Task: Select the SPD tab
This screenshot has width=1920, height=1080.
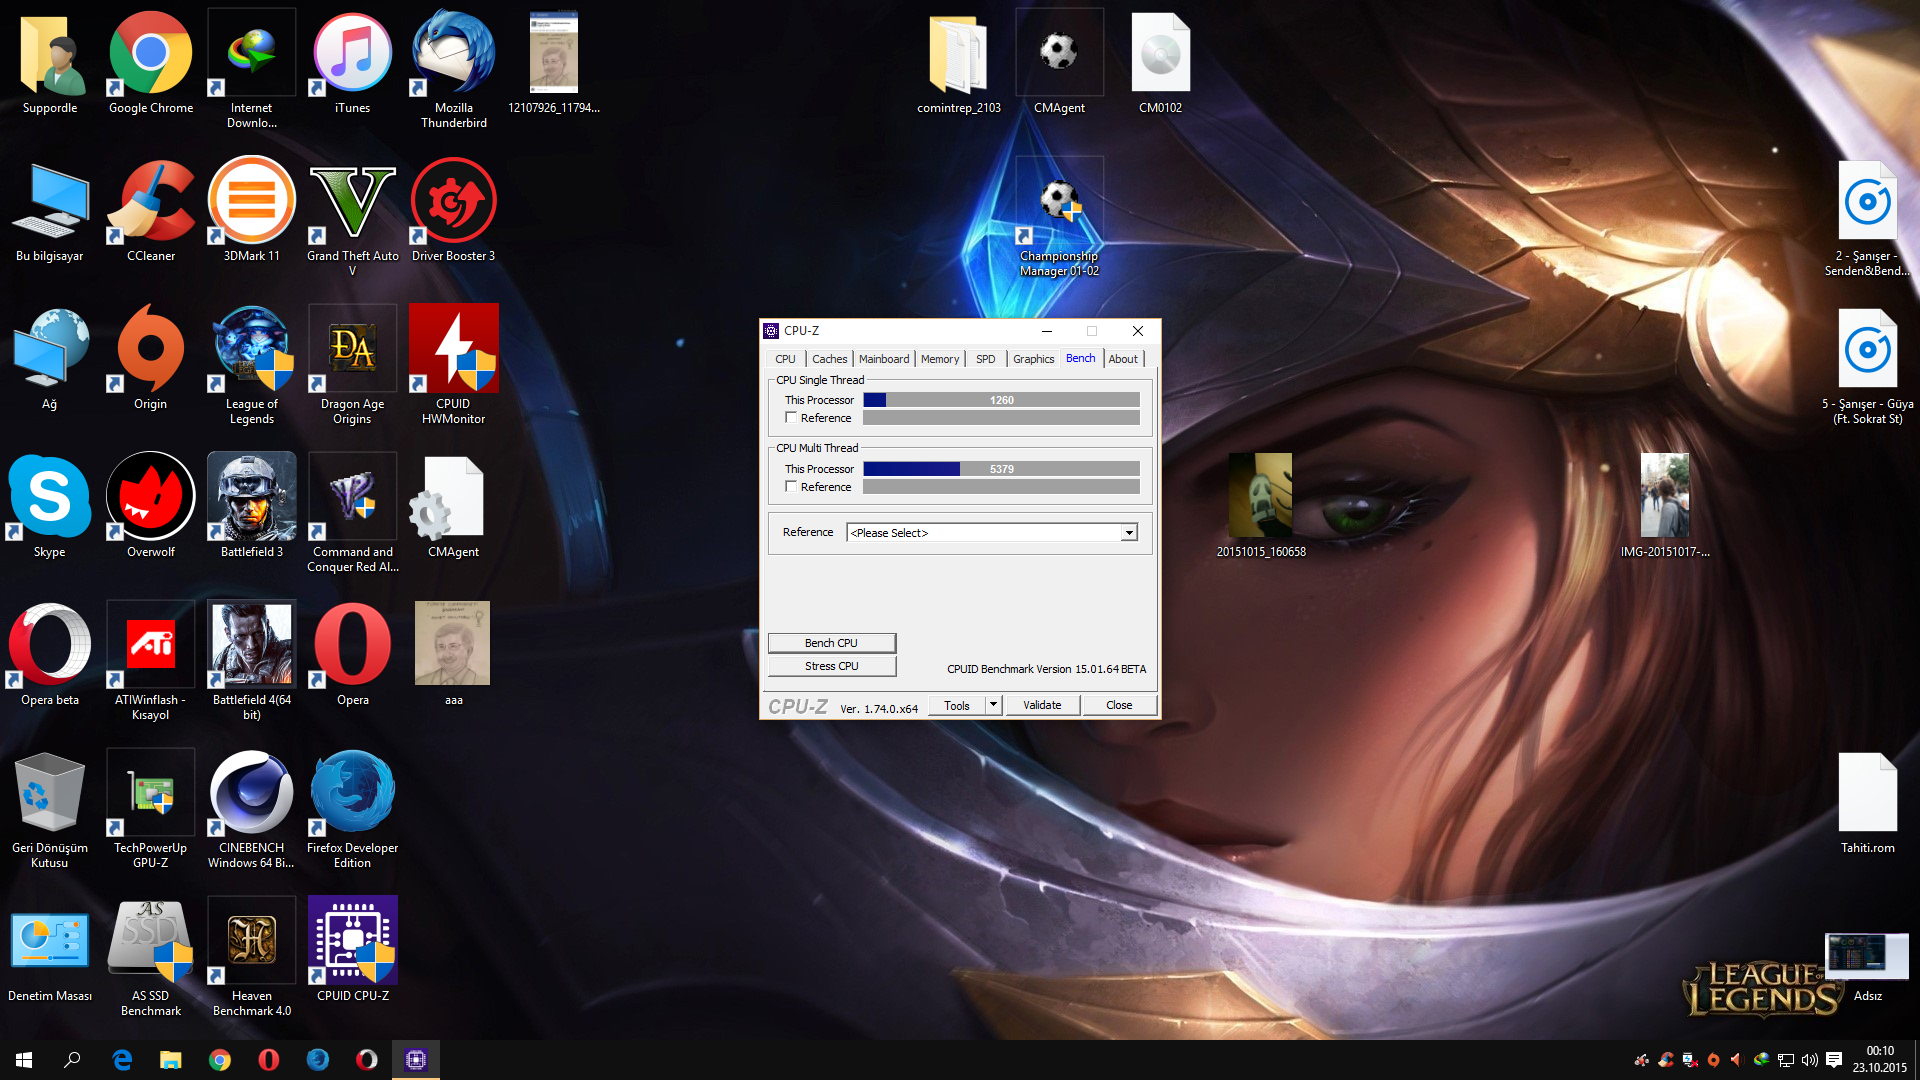Action: [x=986, y=359]
